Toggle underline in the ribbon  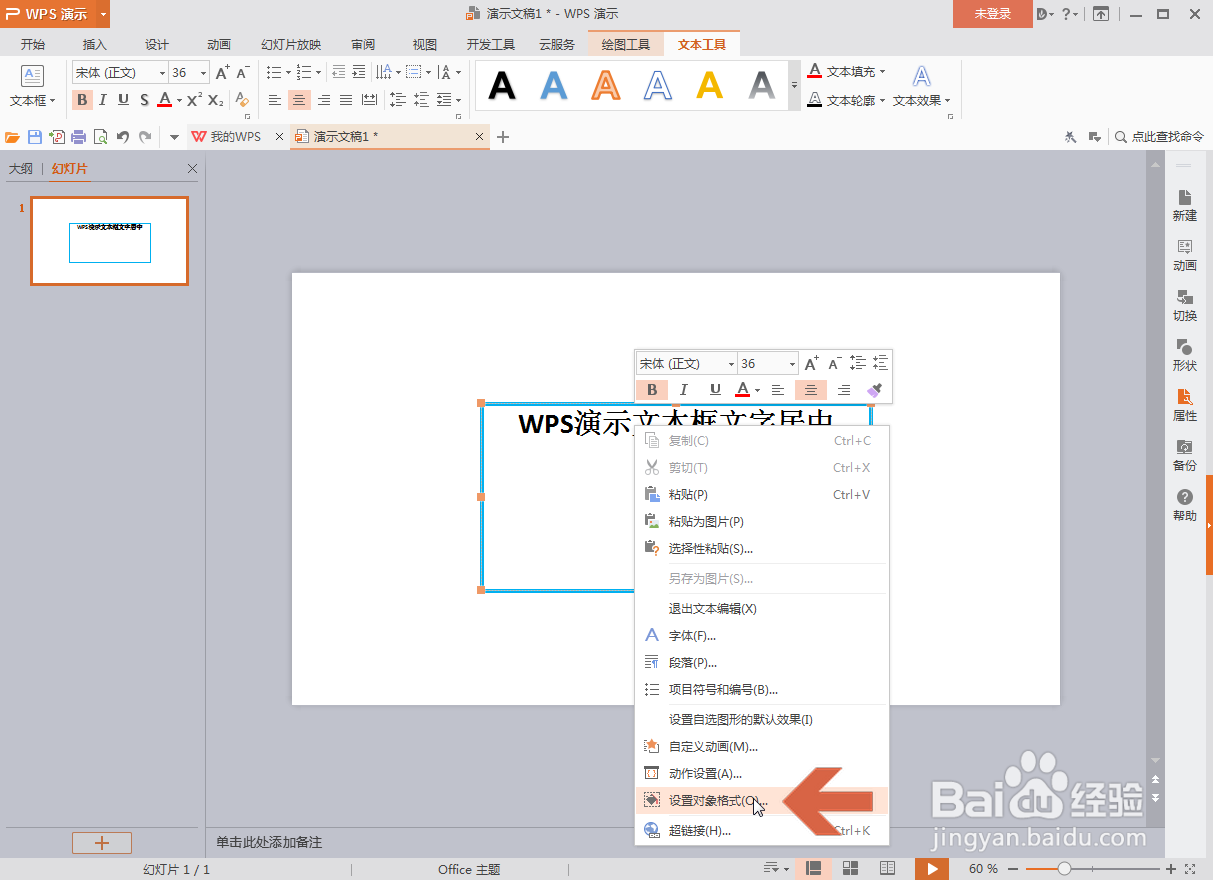123,100
